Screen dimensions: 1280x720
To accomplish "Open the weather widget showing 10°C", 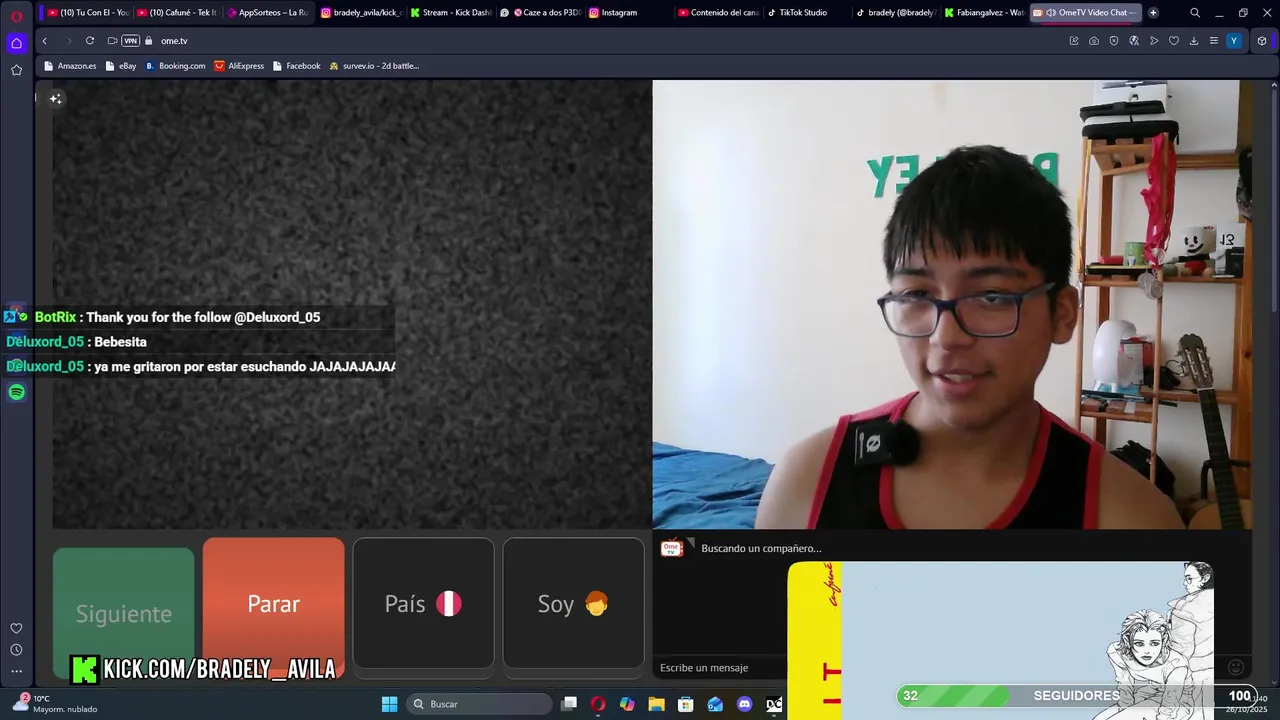I will (x=55, y=704).
